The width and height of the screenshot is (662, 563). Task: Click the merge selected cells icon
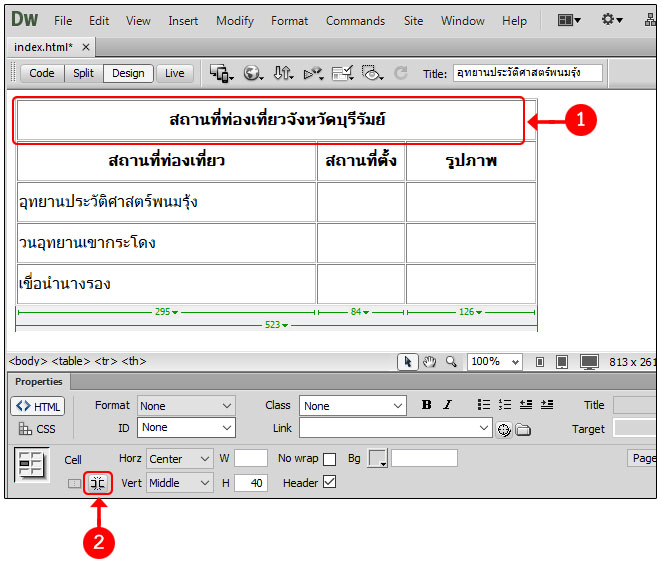75,484
